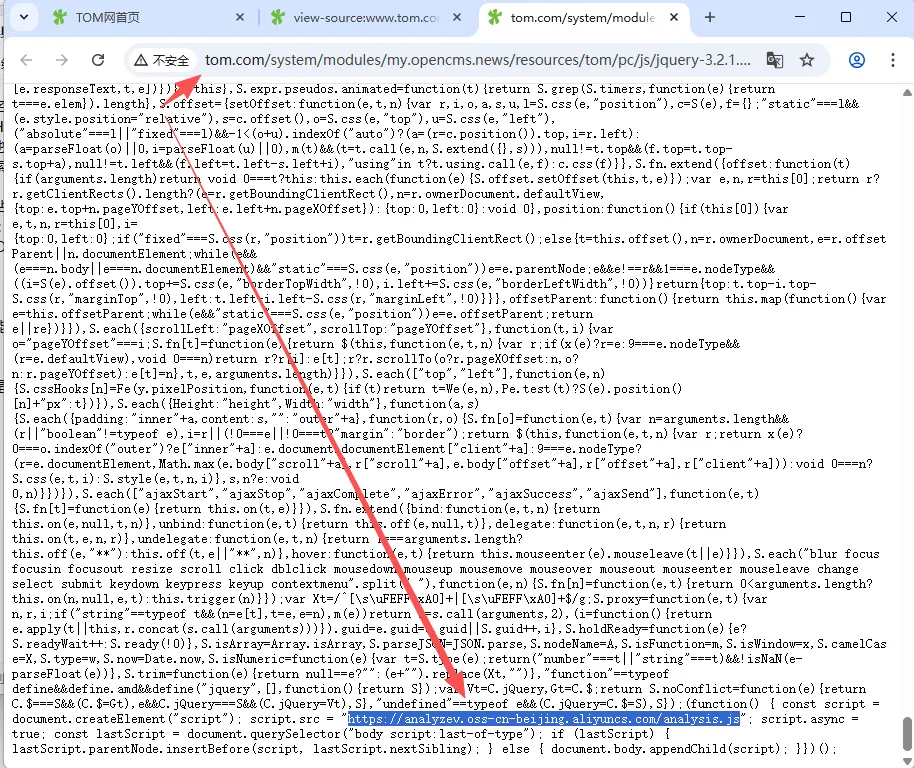Viewport: 914px width, 768px height.
Task: Open the user profile icon
Action: (x=857, y=60)
